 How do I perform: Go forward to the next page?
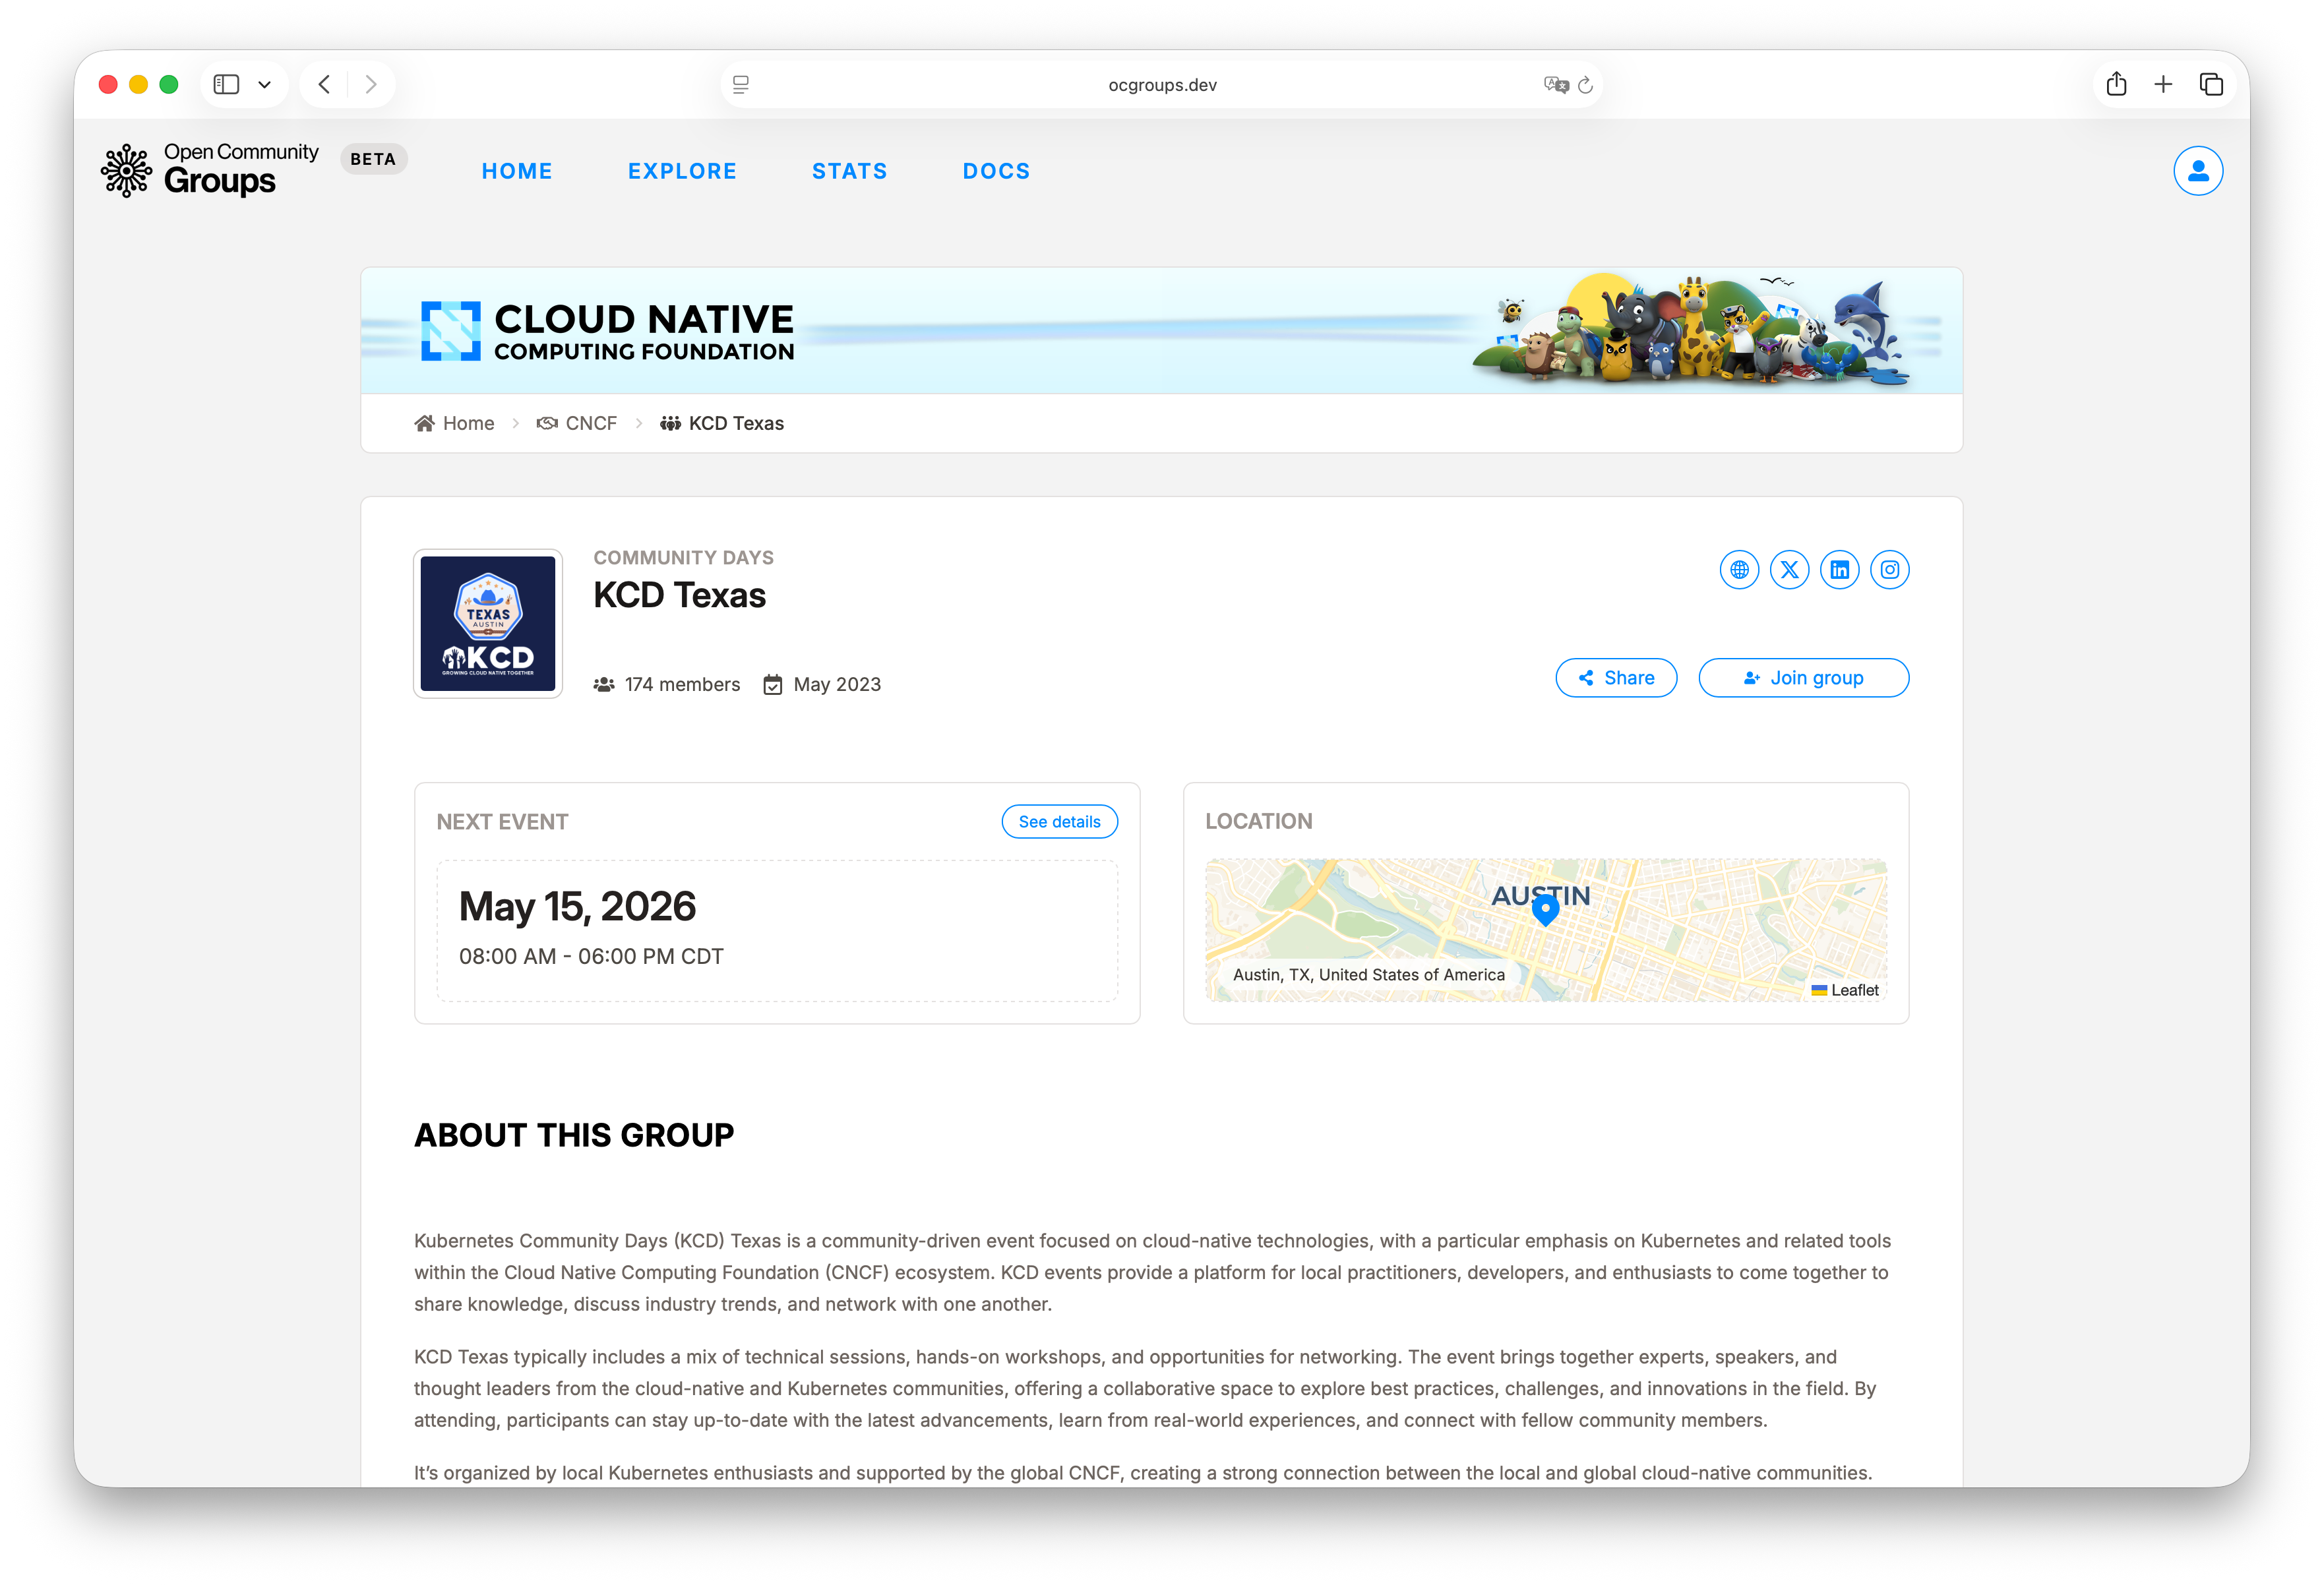(x=371, y=85)
